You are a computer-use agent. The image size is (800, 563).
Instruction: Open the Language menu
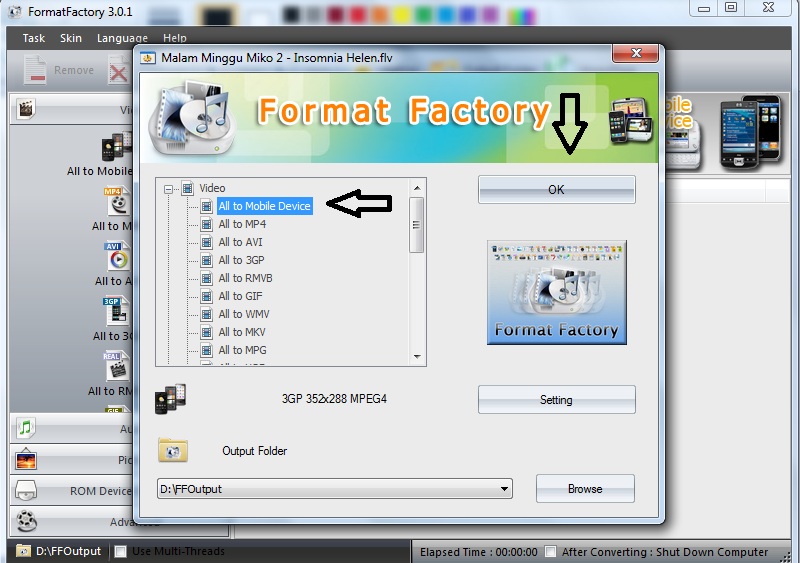click(x=122, y=38)
